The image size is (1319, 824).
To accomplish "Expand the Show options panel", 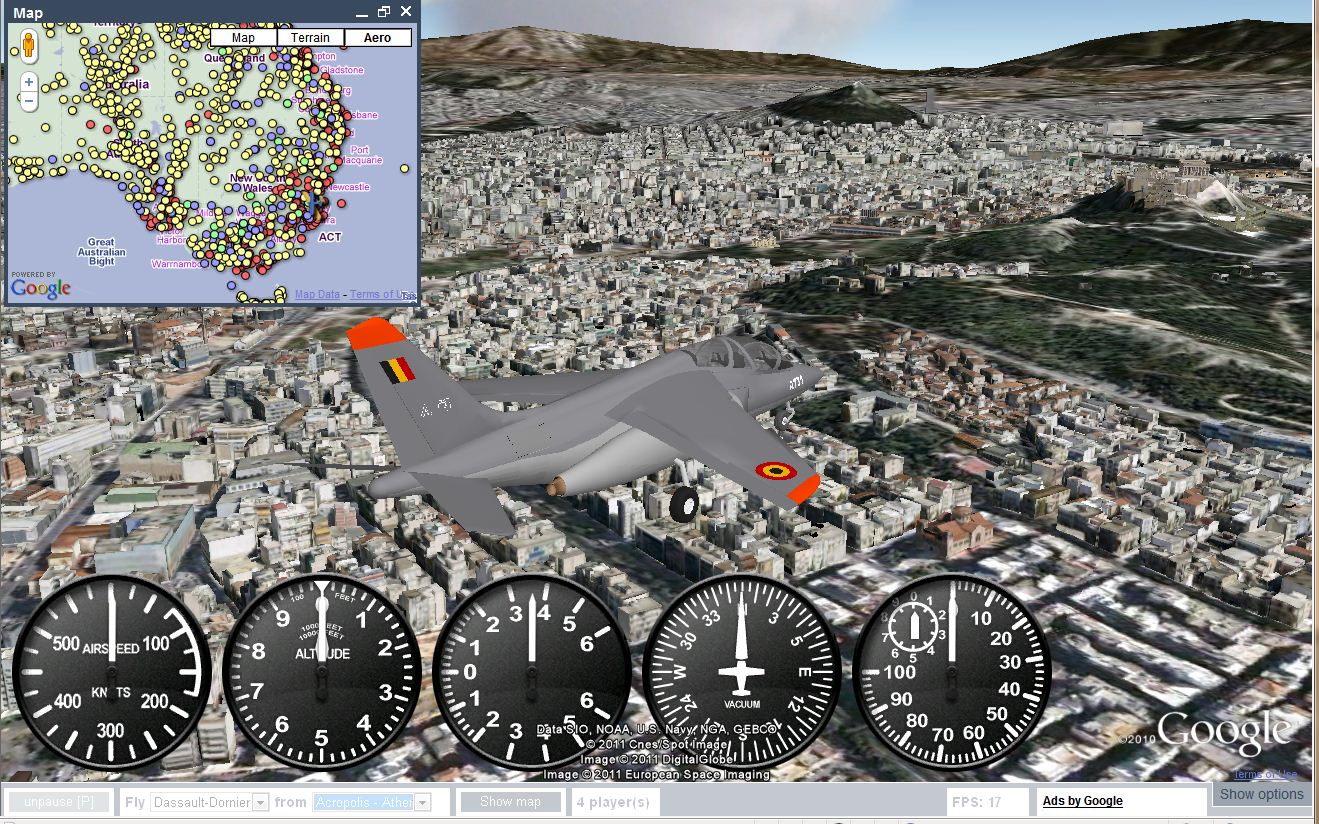I will (1261, 794).
